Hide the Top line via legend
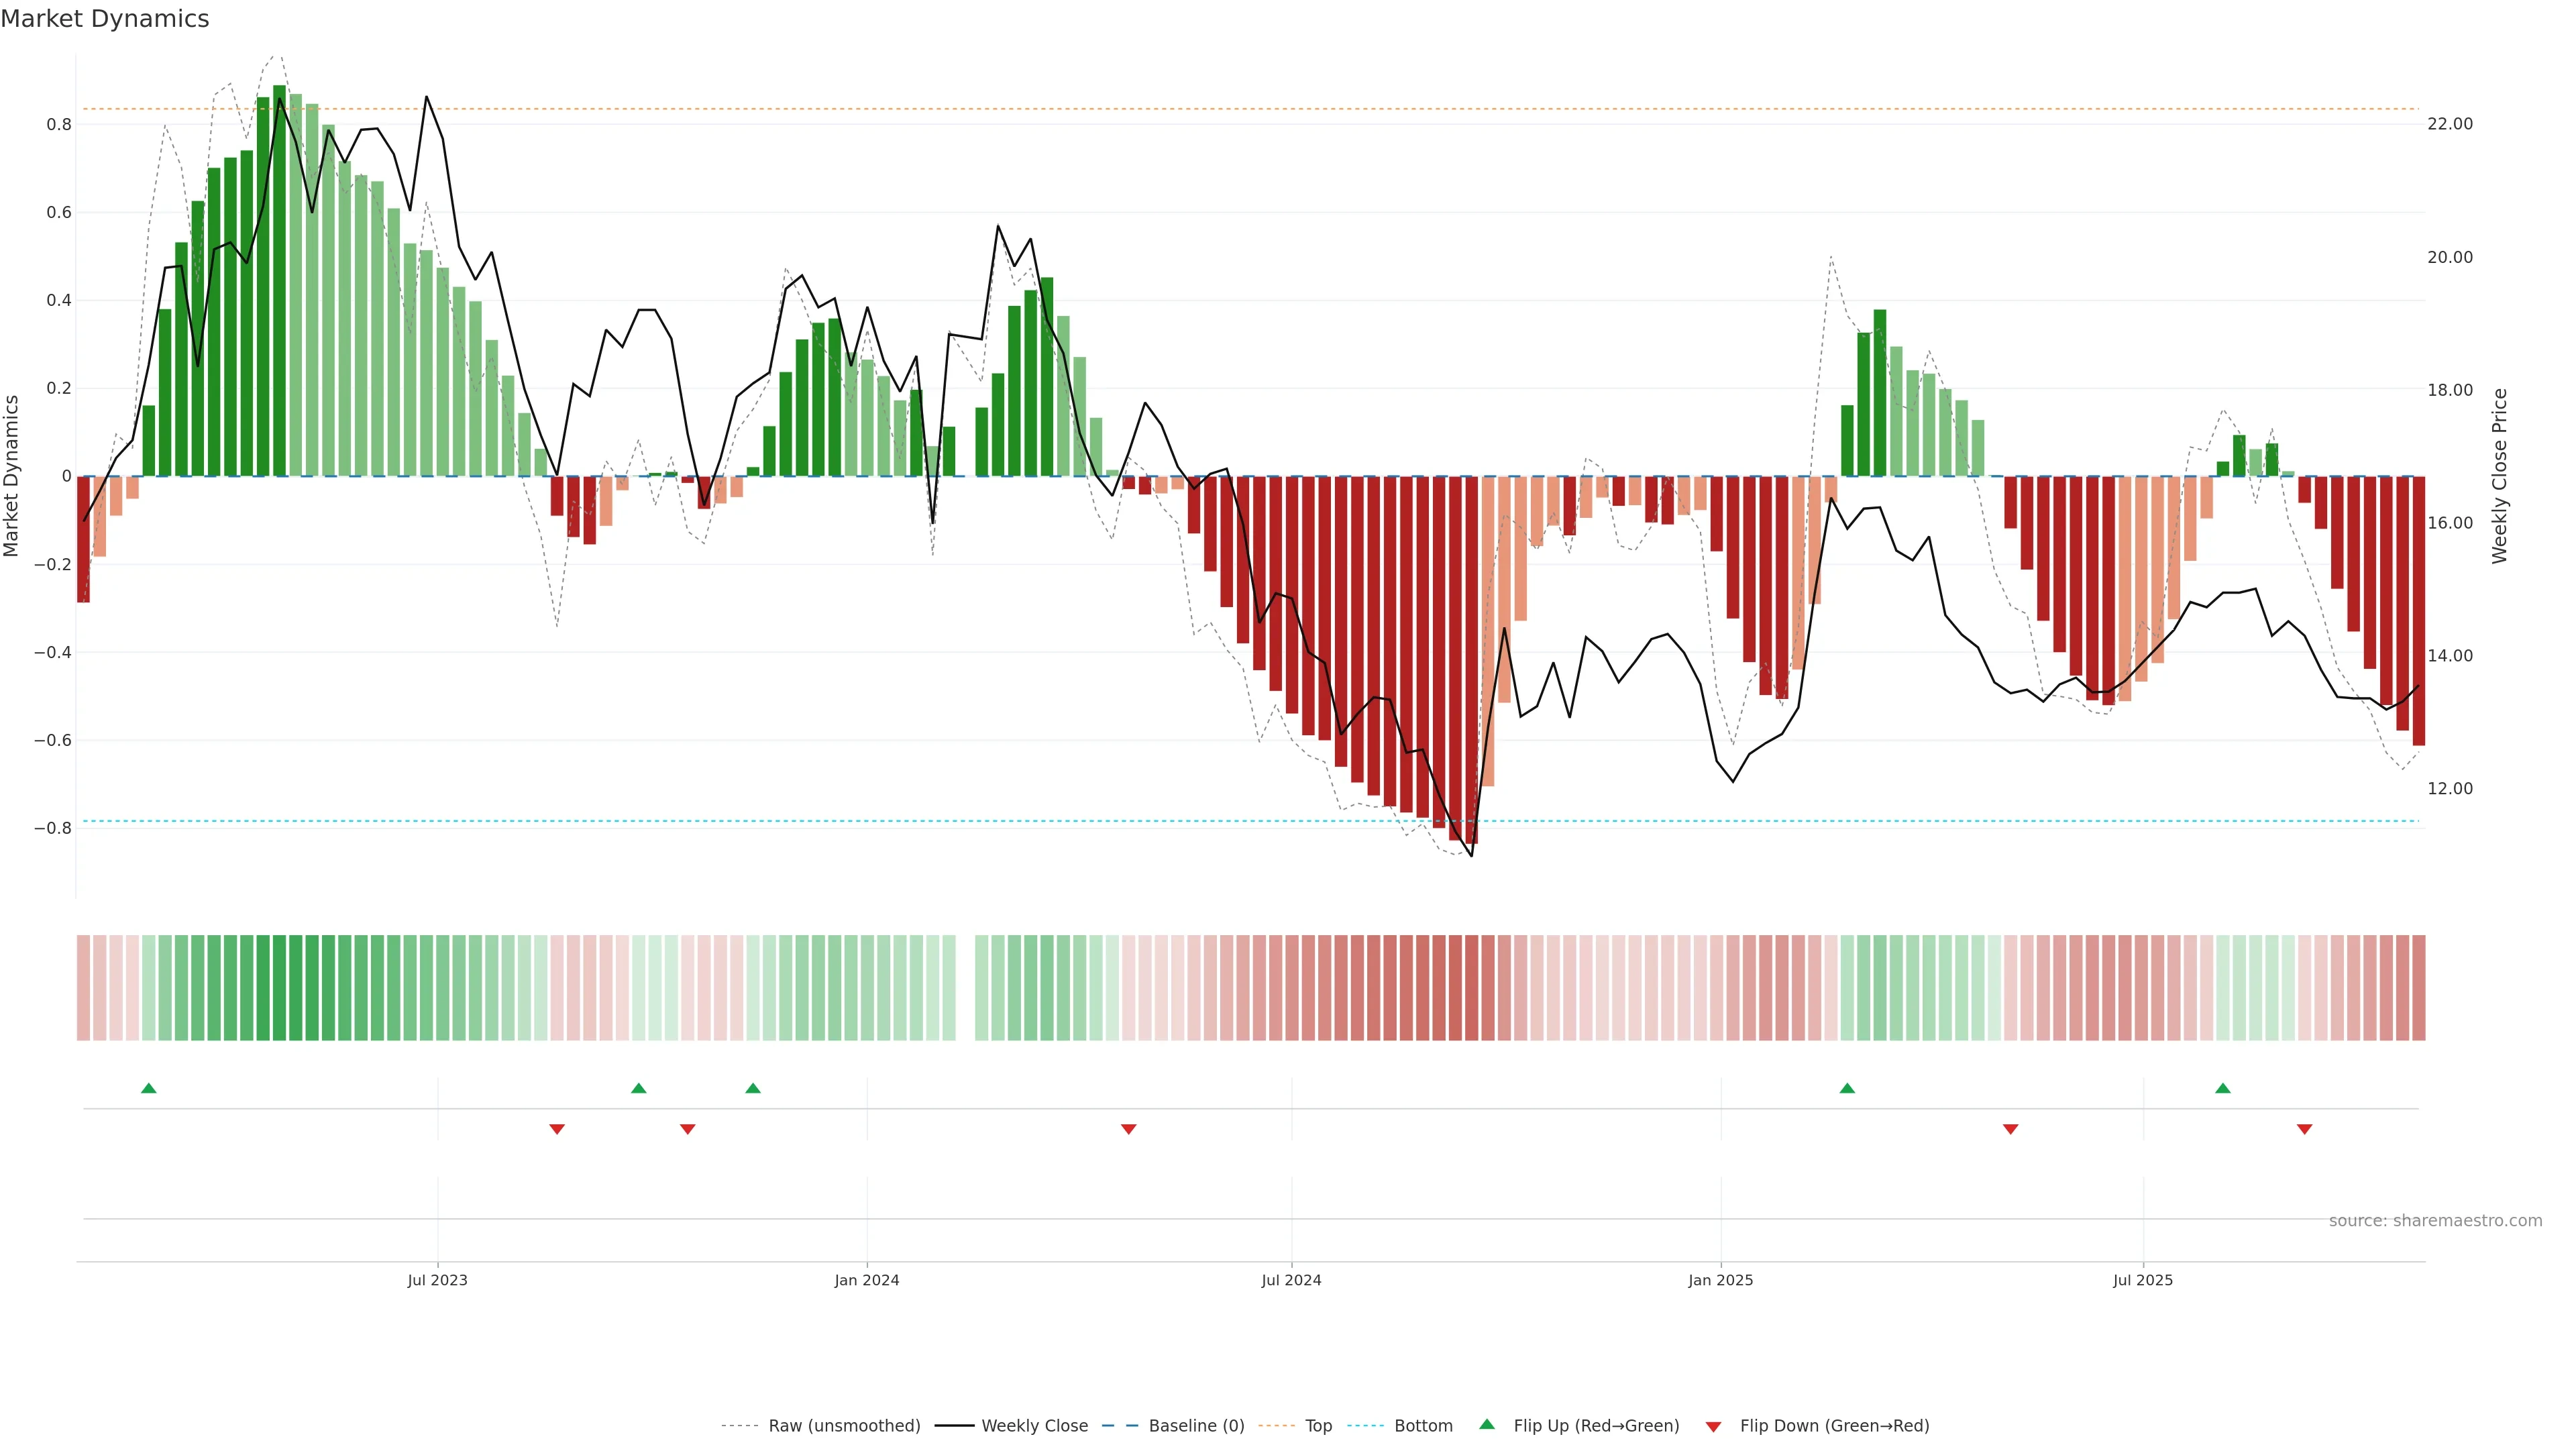The width and height of the screenshot is (2576, 1449). pyautogui.click(x=1318, y=1426)
